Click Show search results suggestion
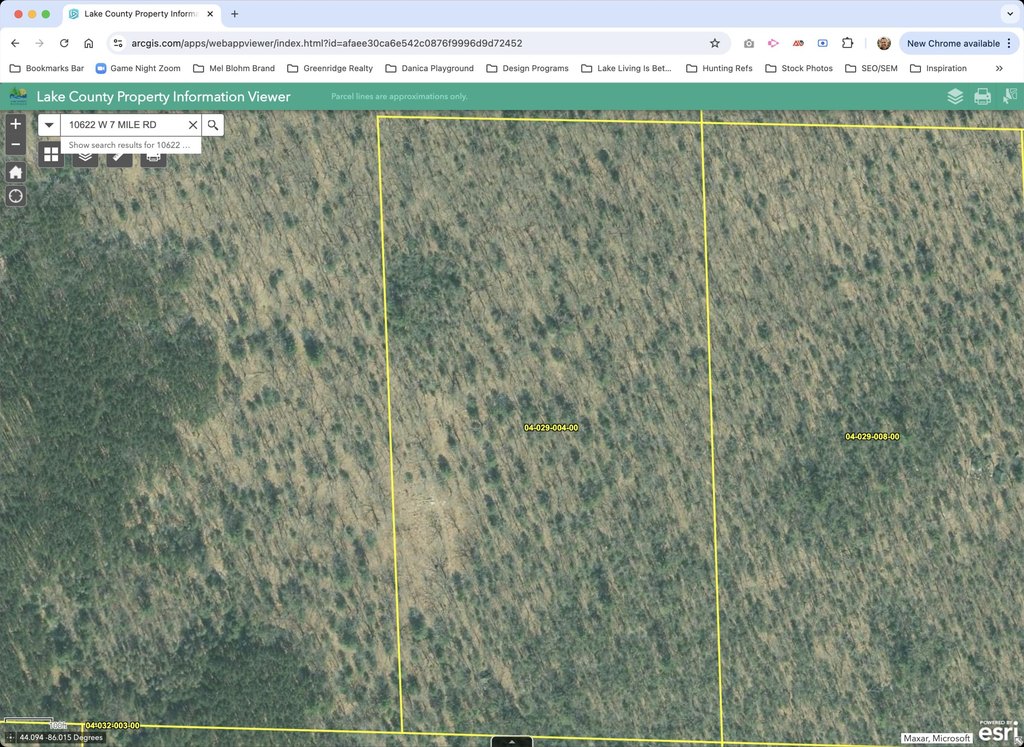This screenshot has width=1024, height=747. [x=130, y=145]
